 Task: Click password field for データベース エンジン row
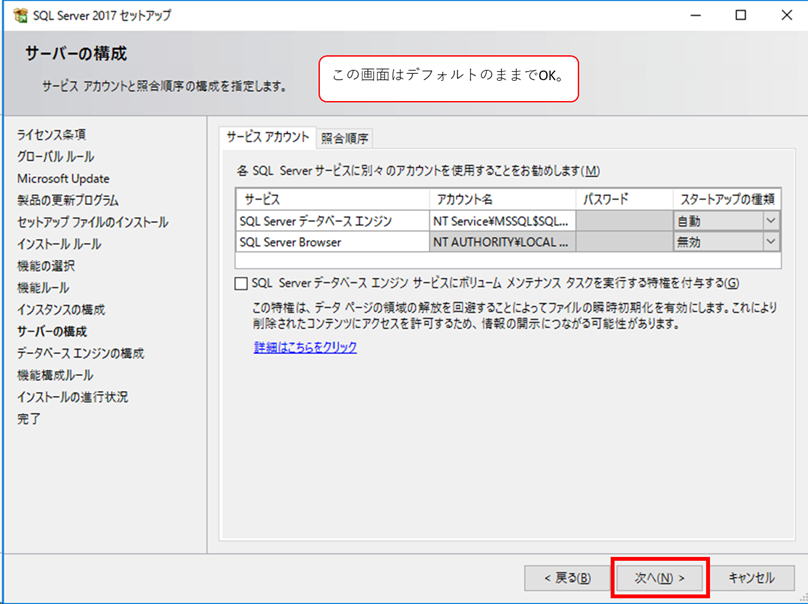[x=625, y=221]
